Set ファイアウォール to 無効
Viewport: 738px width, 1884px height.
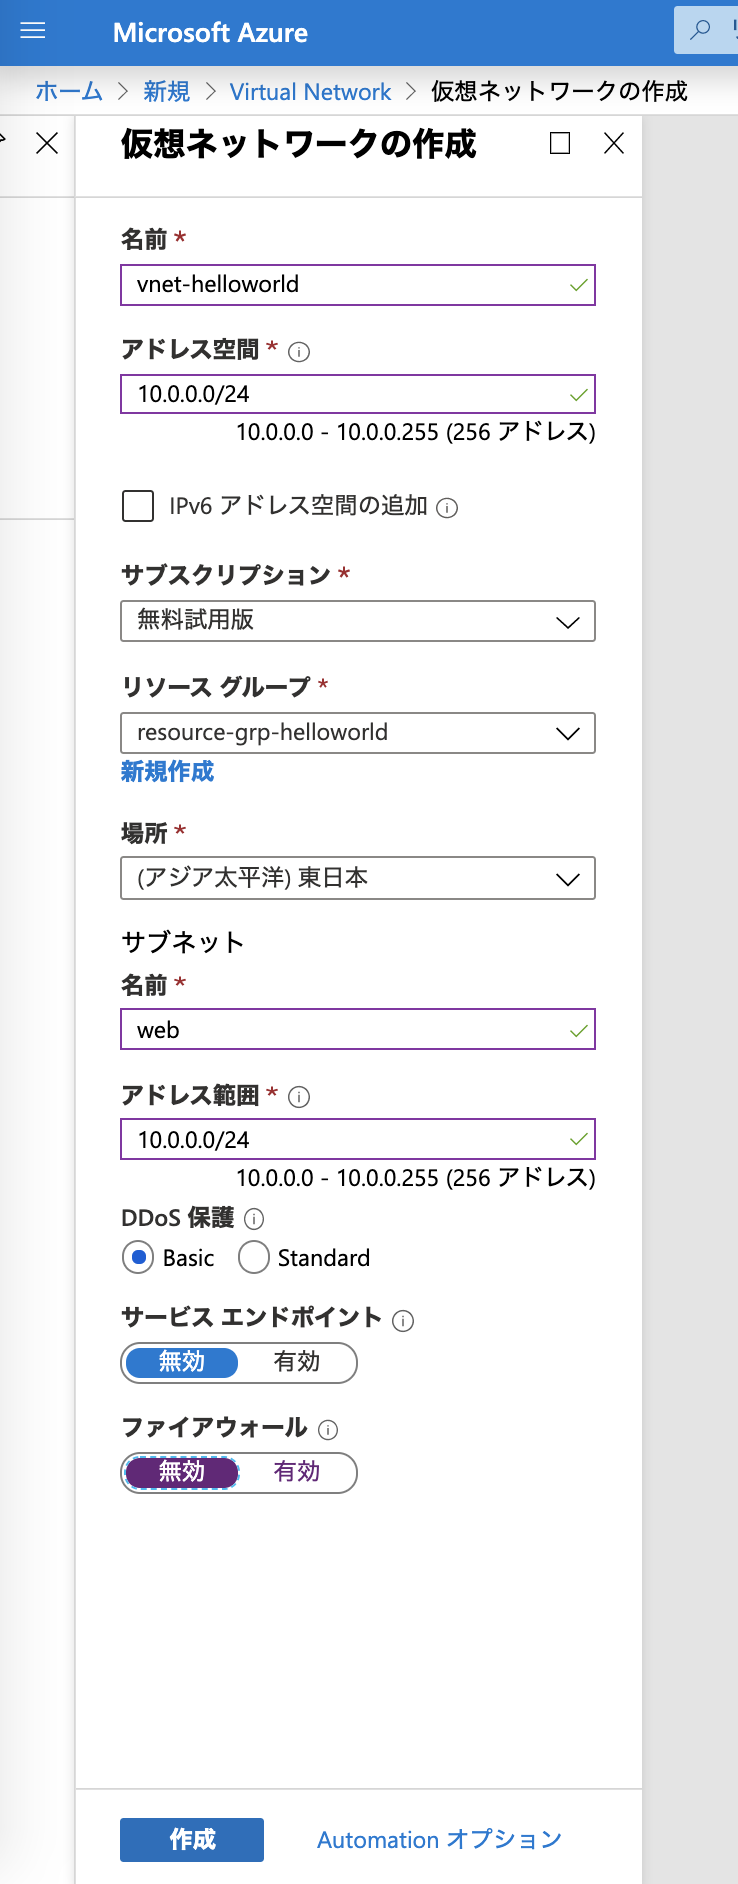tap(182, 1472)
